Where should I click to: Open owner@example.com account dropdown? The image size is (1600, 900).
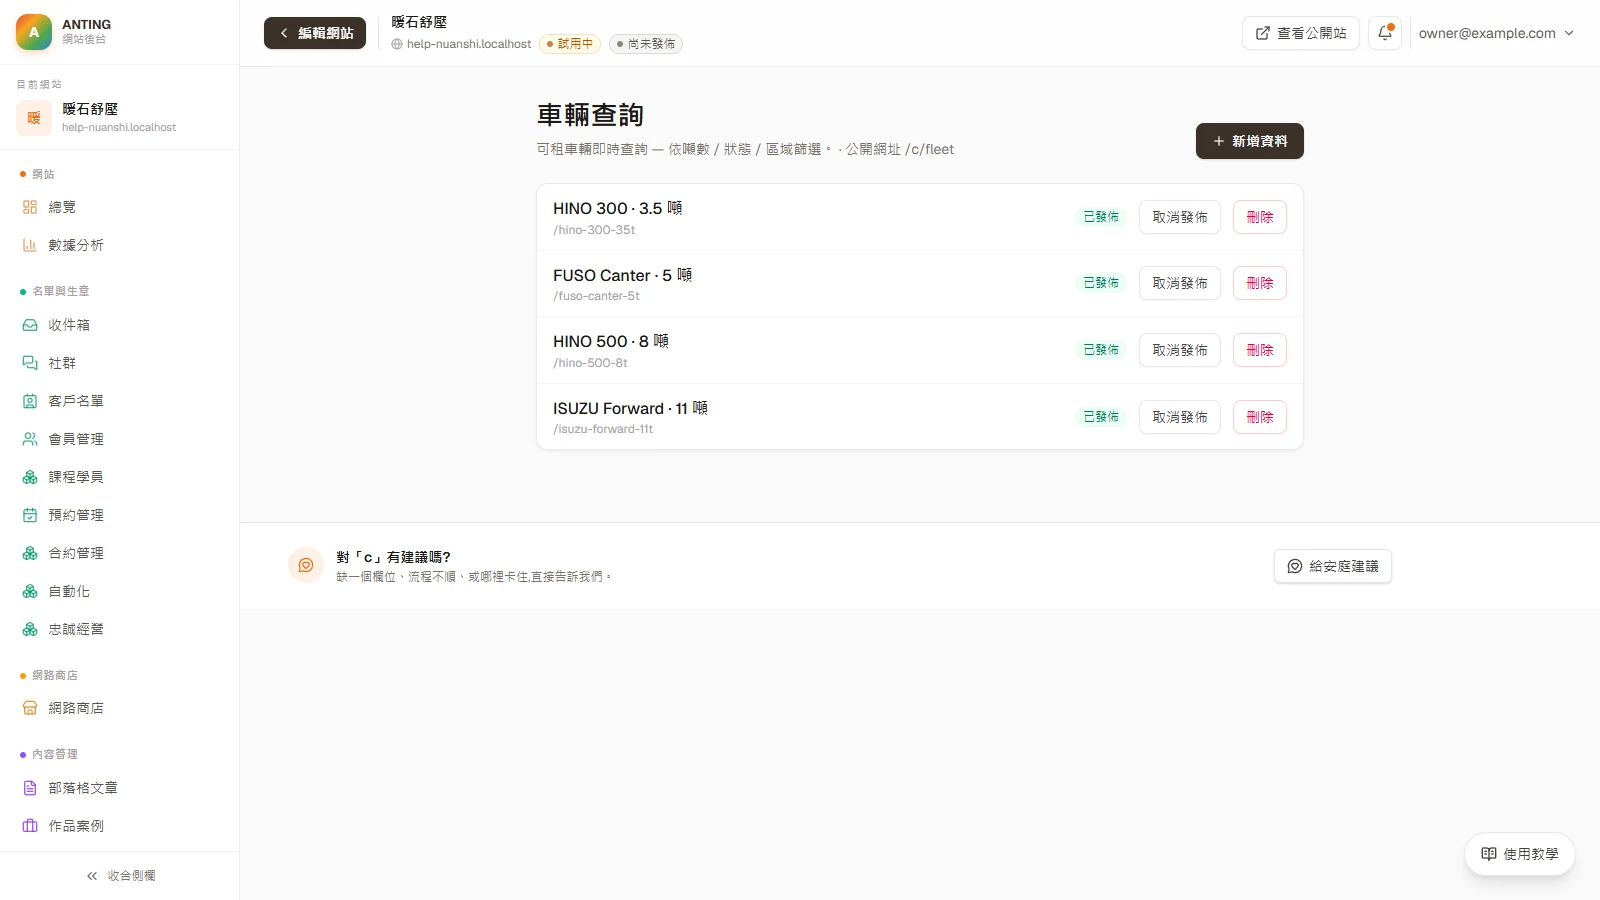click(x=1496, y=33)
